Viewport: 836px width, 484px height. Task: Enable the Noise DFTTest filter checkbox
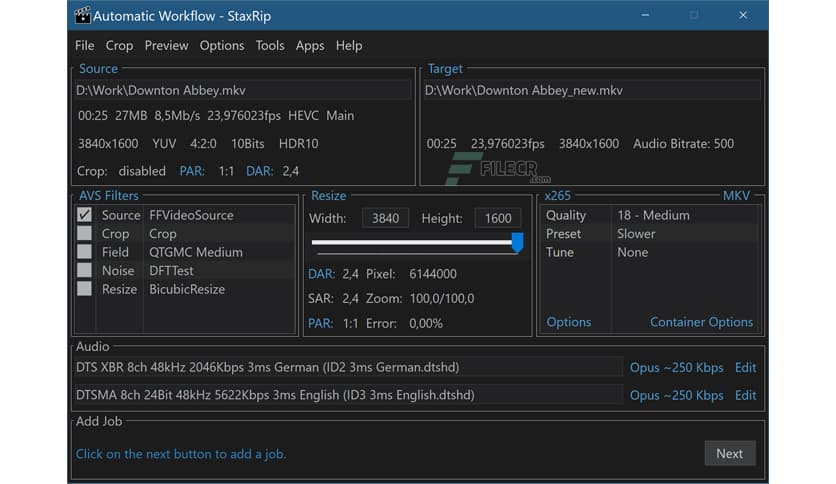click(x=85, y=271)
